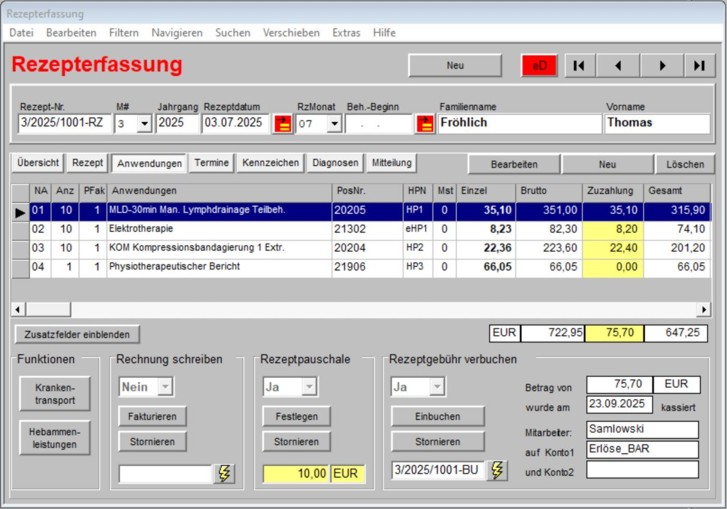Screen dimensions: 727x509
Task: Open calendar icon next to Beh.-Beginn
Action: click(425, 124)
